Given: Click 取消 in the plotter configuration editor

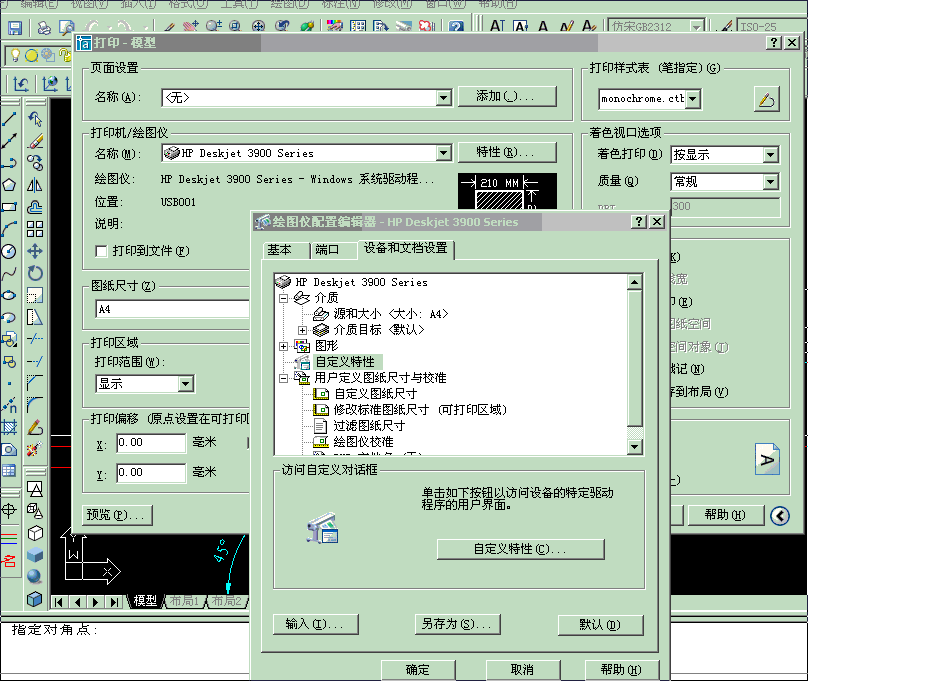Looking at the screenshot, I should point(522,670).
